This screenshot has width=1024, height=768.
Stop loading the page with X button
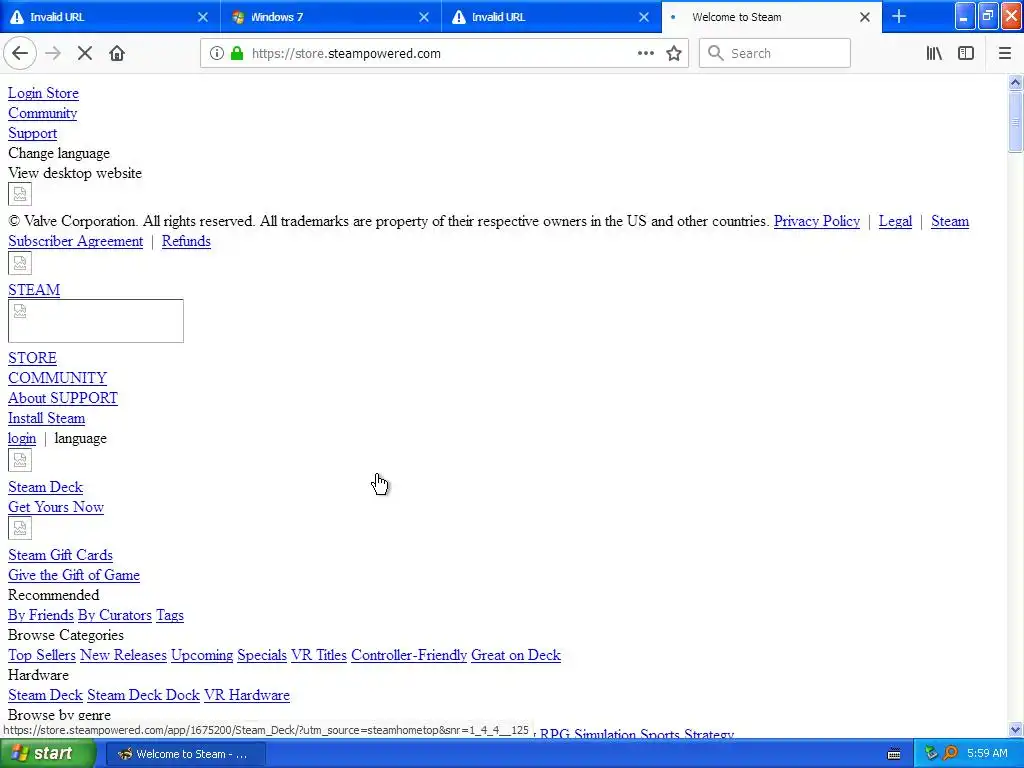click(85, 54)
